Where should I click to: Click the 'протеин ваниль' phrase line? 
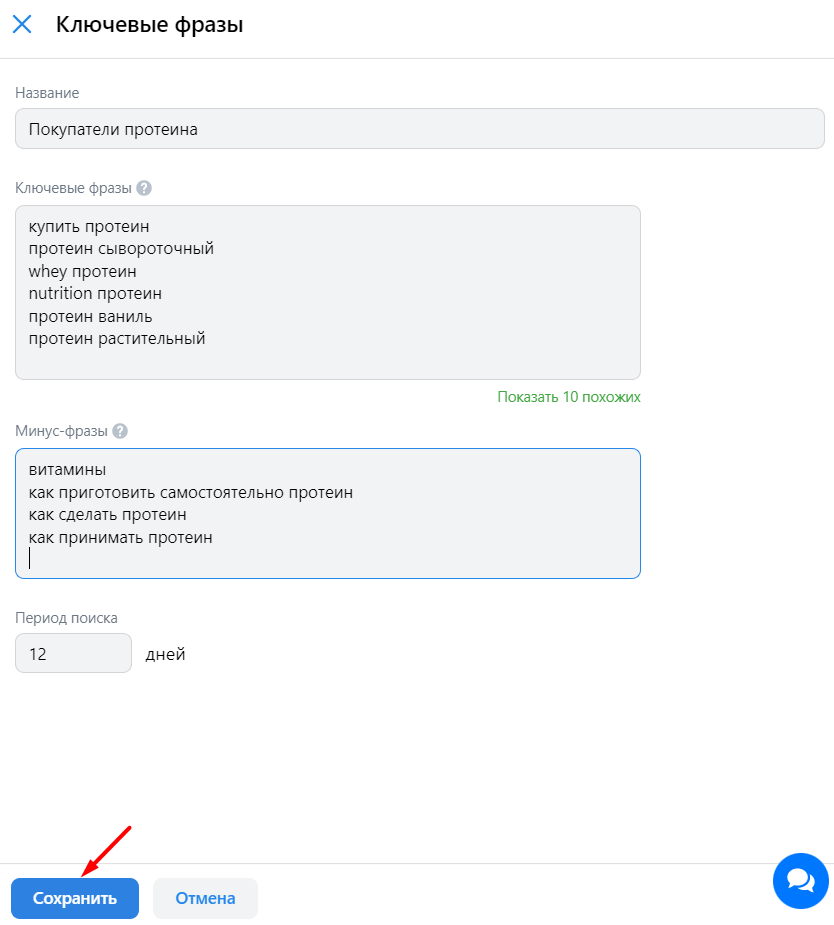click(90, 316)
